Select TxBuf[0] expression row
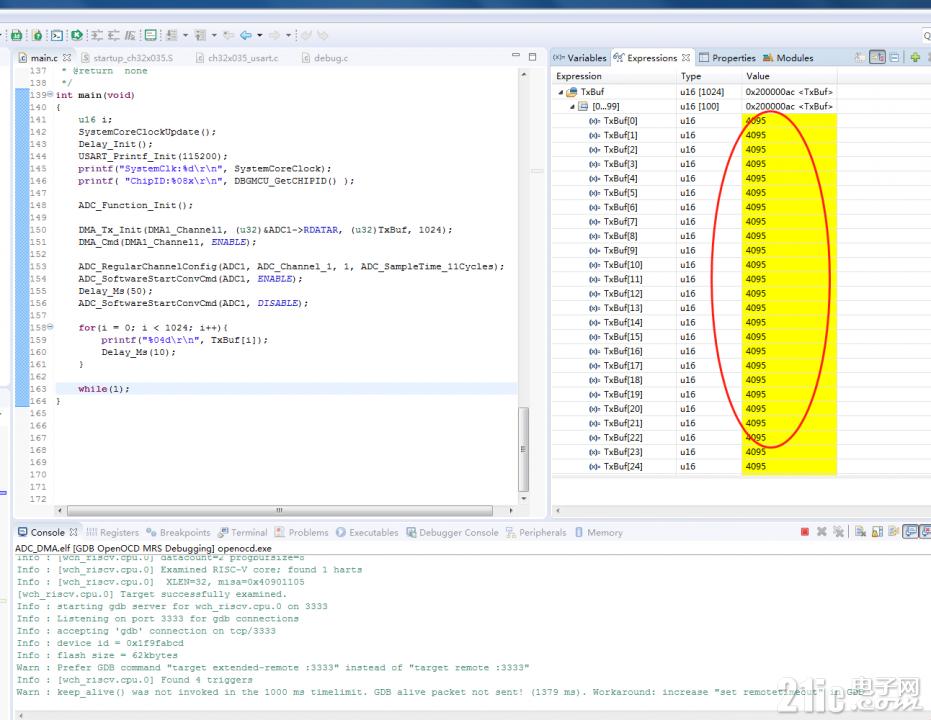The image size is (931, 720). pyautogui.click(x=694, y=120)
